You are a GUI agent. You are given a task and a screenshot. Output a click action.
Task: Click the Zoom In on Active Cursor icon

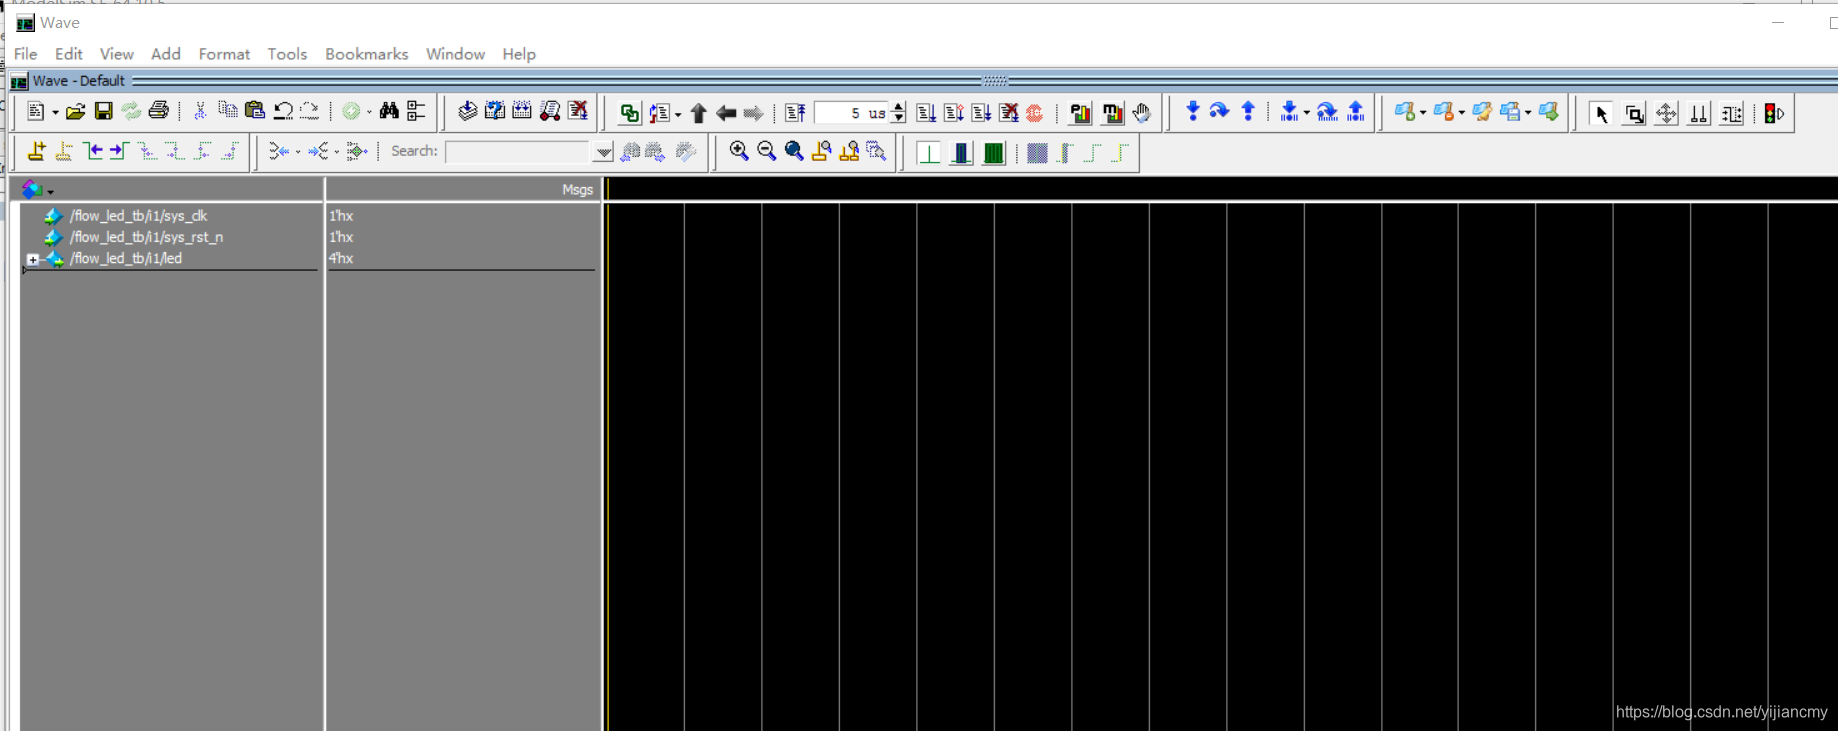click(822, 151)
